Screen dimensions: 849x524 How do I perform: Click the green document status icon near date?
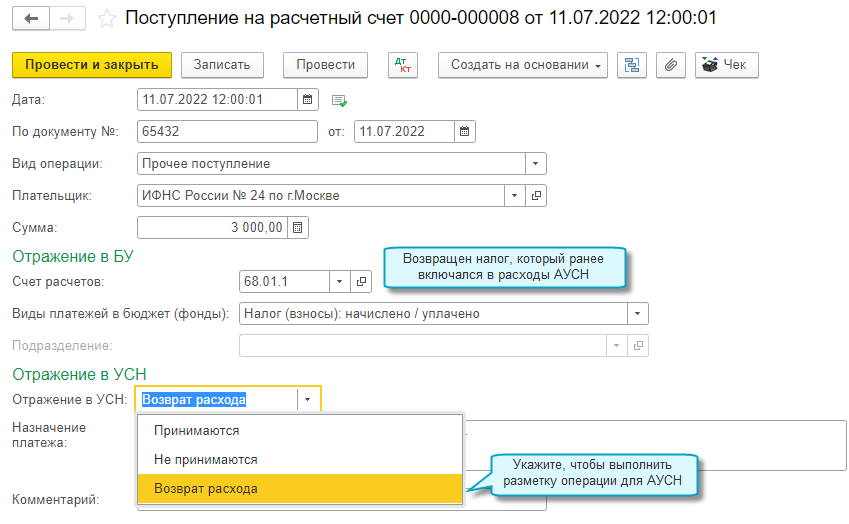click(x=339, y=100)
